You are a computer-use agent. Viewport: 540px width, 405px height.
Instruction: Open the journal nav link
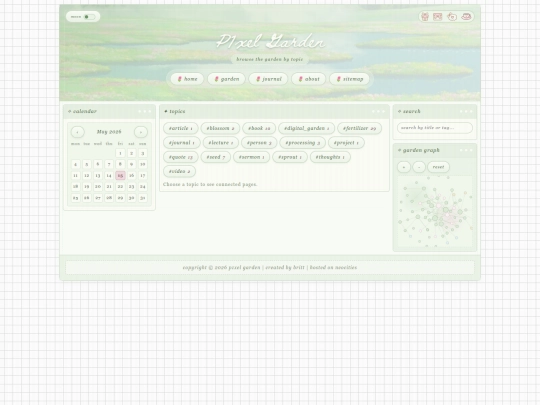(x=268, y=79)
